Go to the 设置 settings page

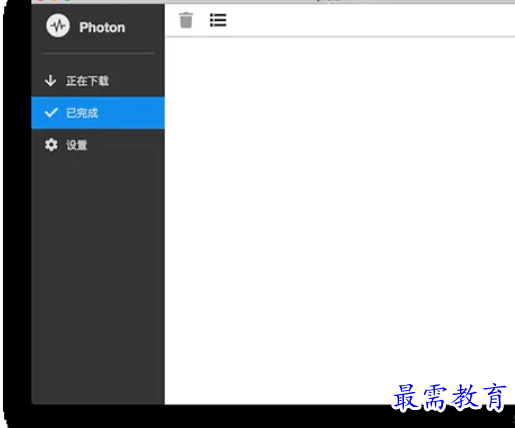click(x=98, y=145)
